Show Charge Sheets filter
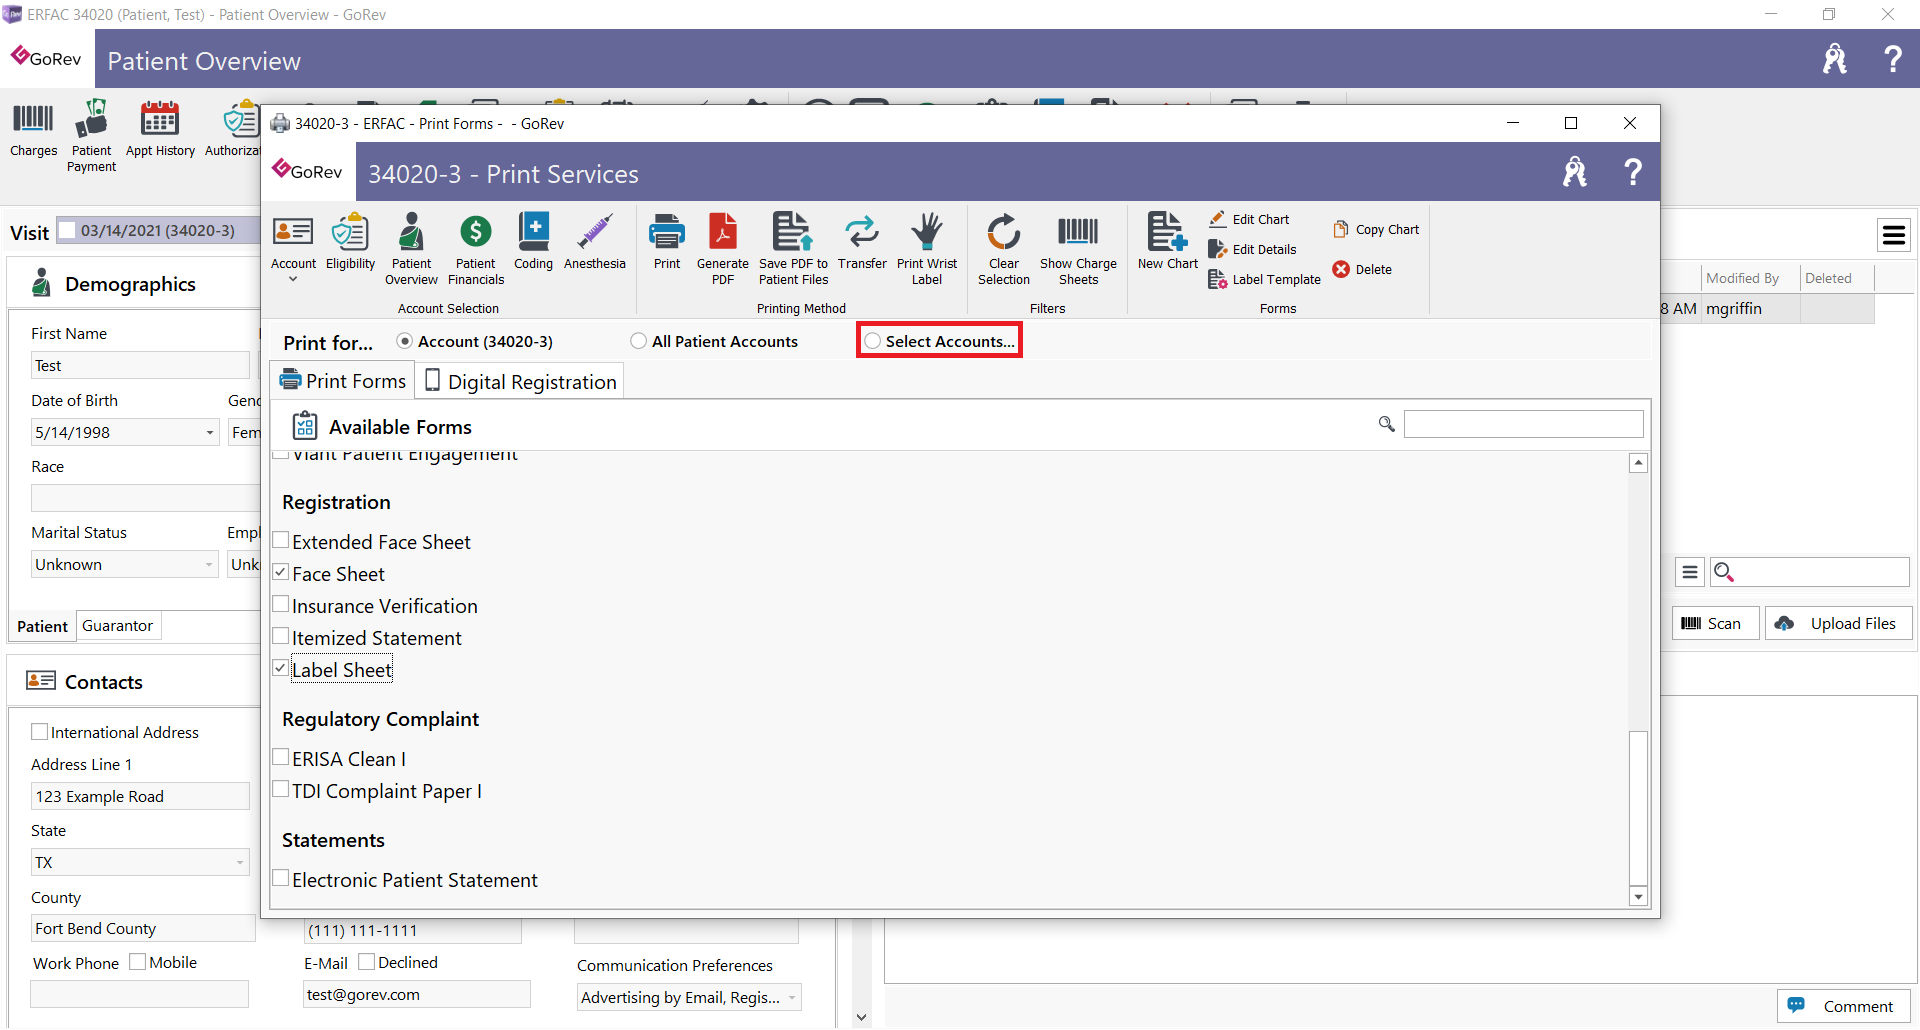Screen dimensions: 1920x1030 coord(1078,249)
